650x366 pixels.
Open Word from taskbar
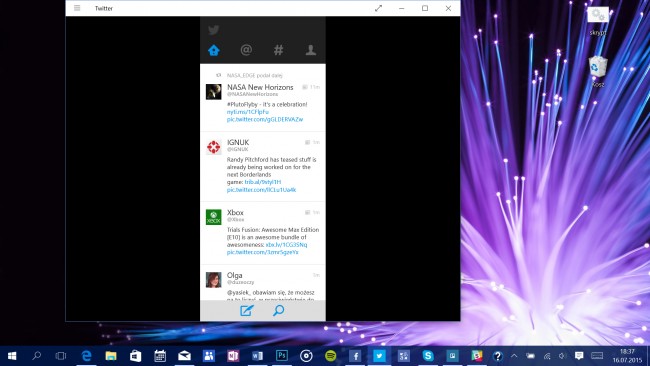(257, 356)
